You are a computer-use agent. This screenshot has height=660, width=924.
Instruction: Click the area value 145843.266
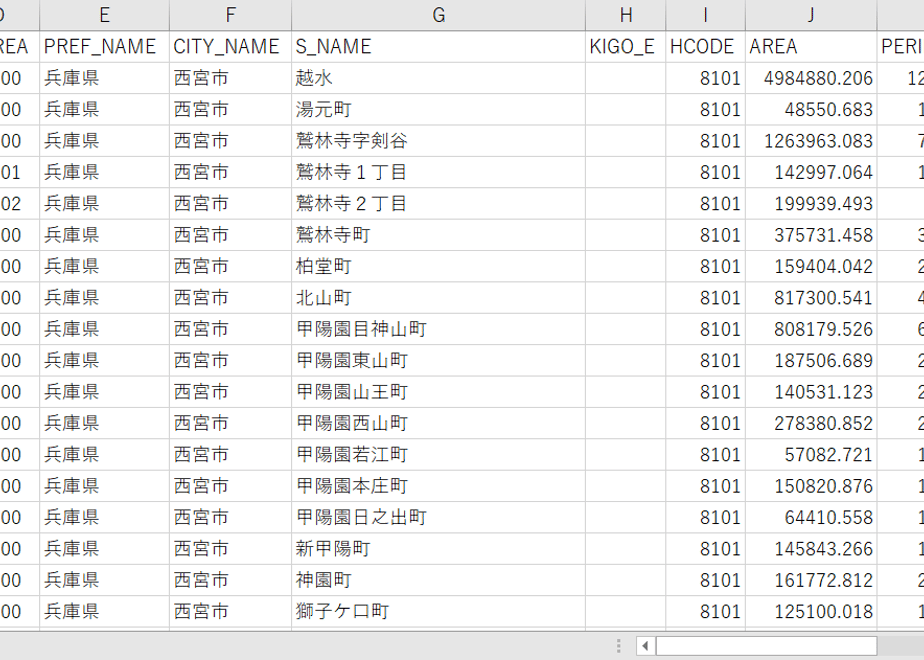click(811, 549)
